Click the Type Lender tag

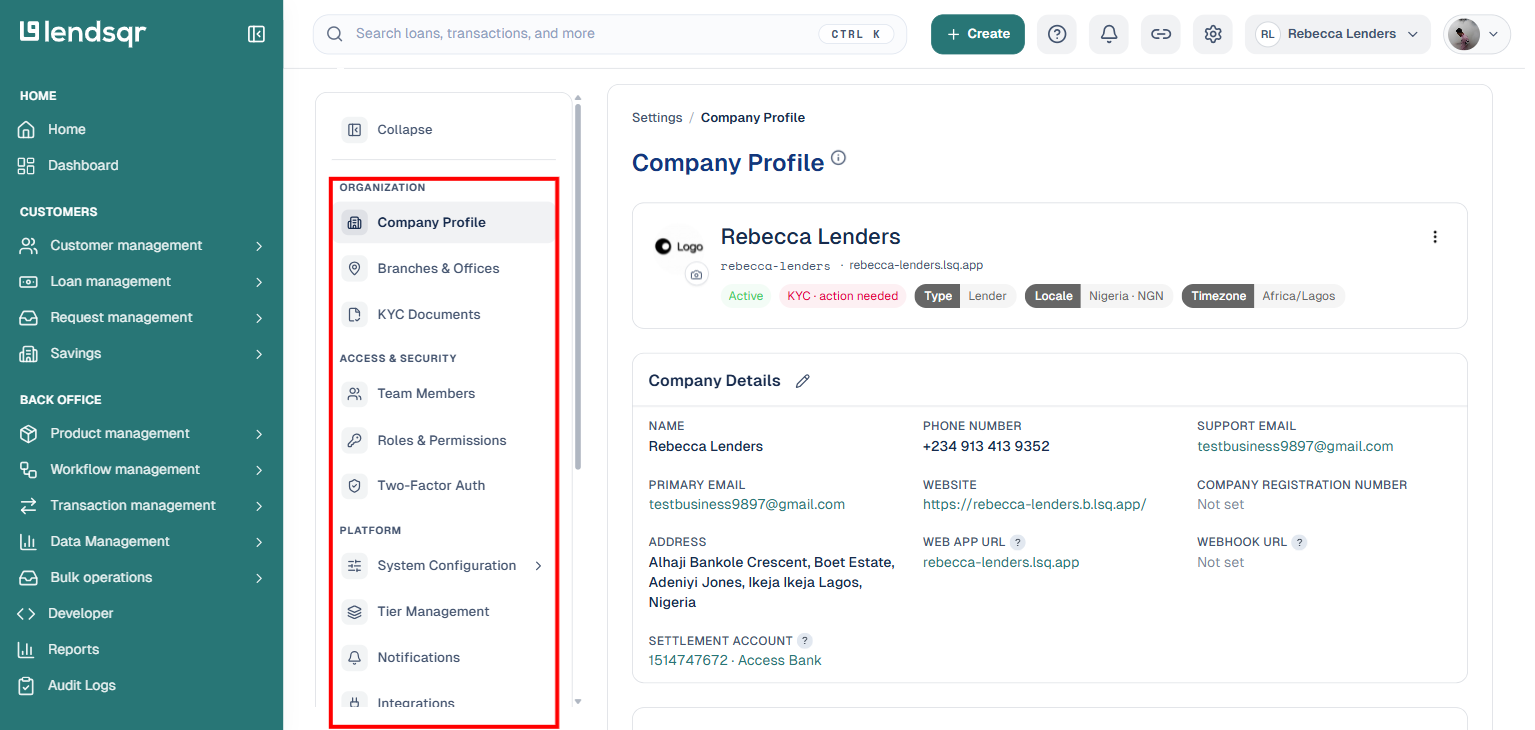(x=965, y=296)
